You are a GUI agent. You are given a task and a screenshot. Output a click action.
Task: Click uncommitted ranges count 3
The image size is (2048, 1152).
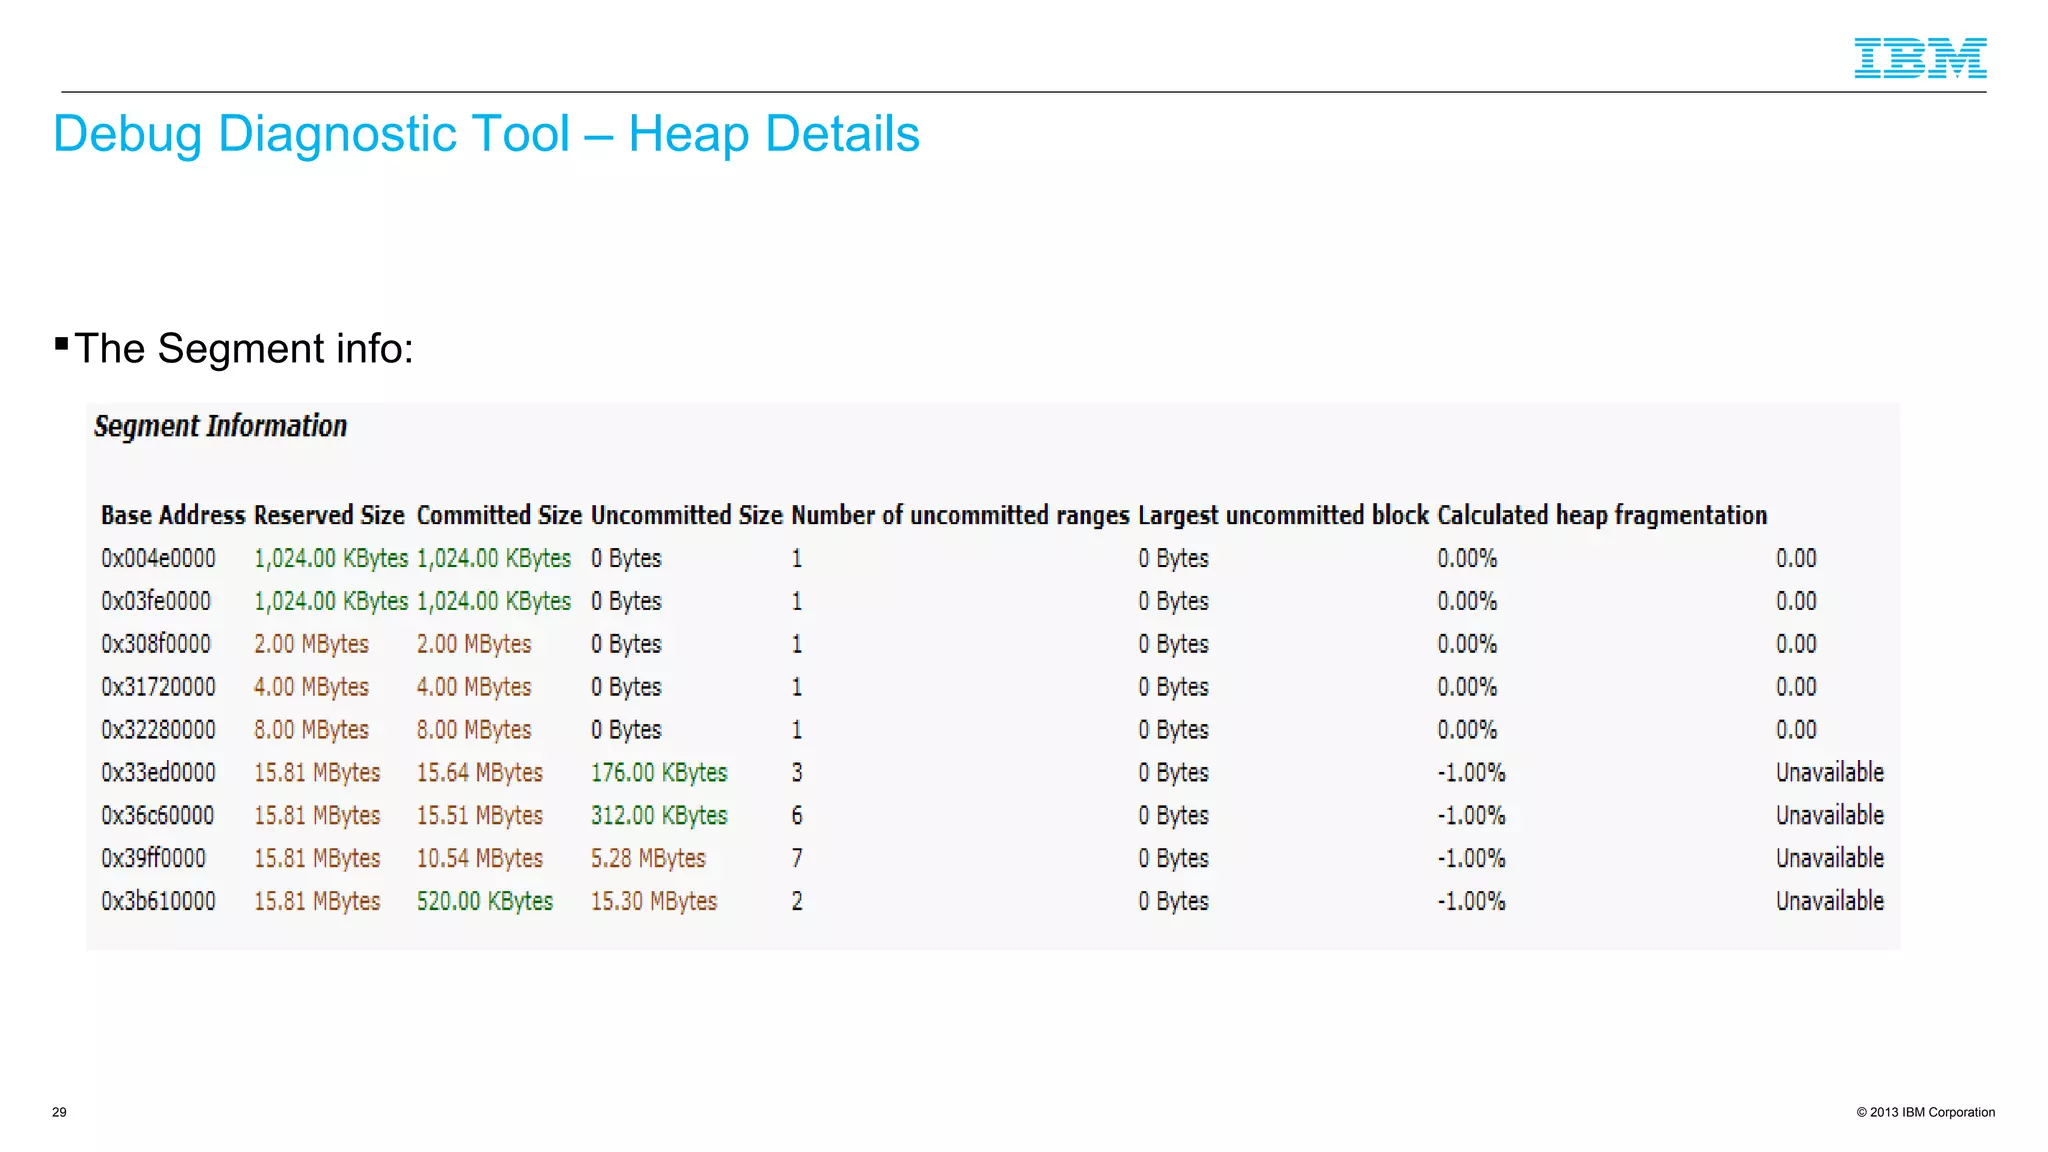[797, 773]
